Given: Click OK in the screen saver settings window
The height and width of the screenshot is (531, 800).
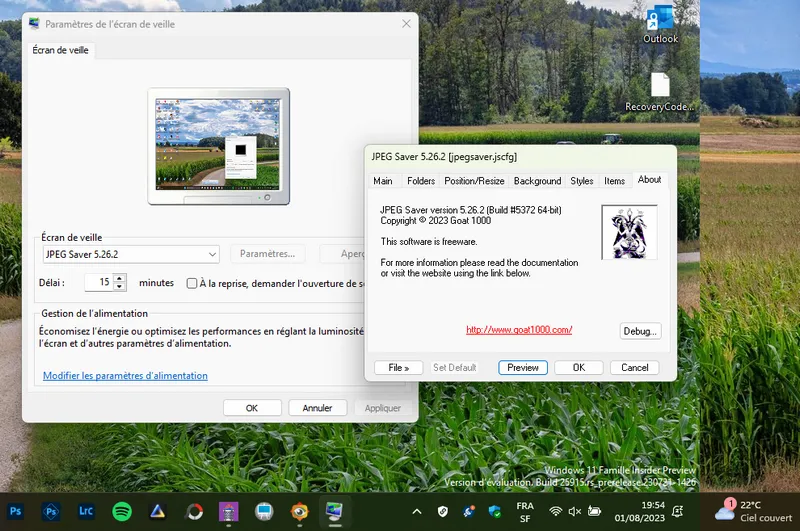Looking at the screenshot, I should [252, 408].
